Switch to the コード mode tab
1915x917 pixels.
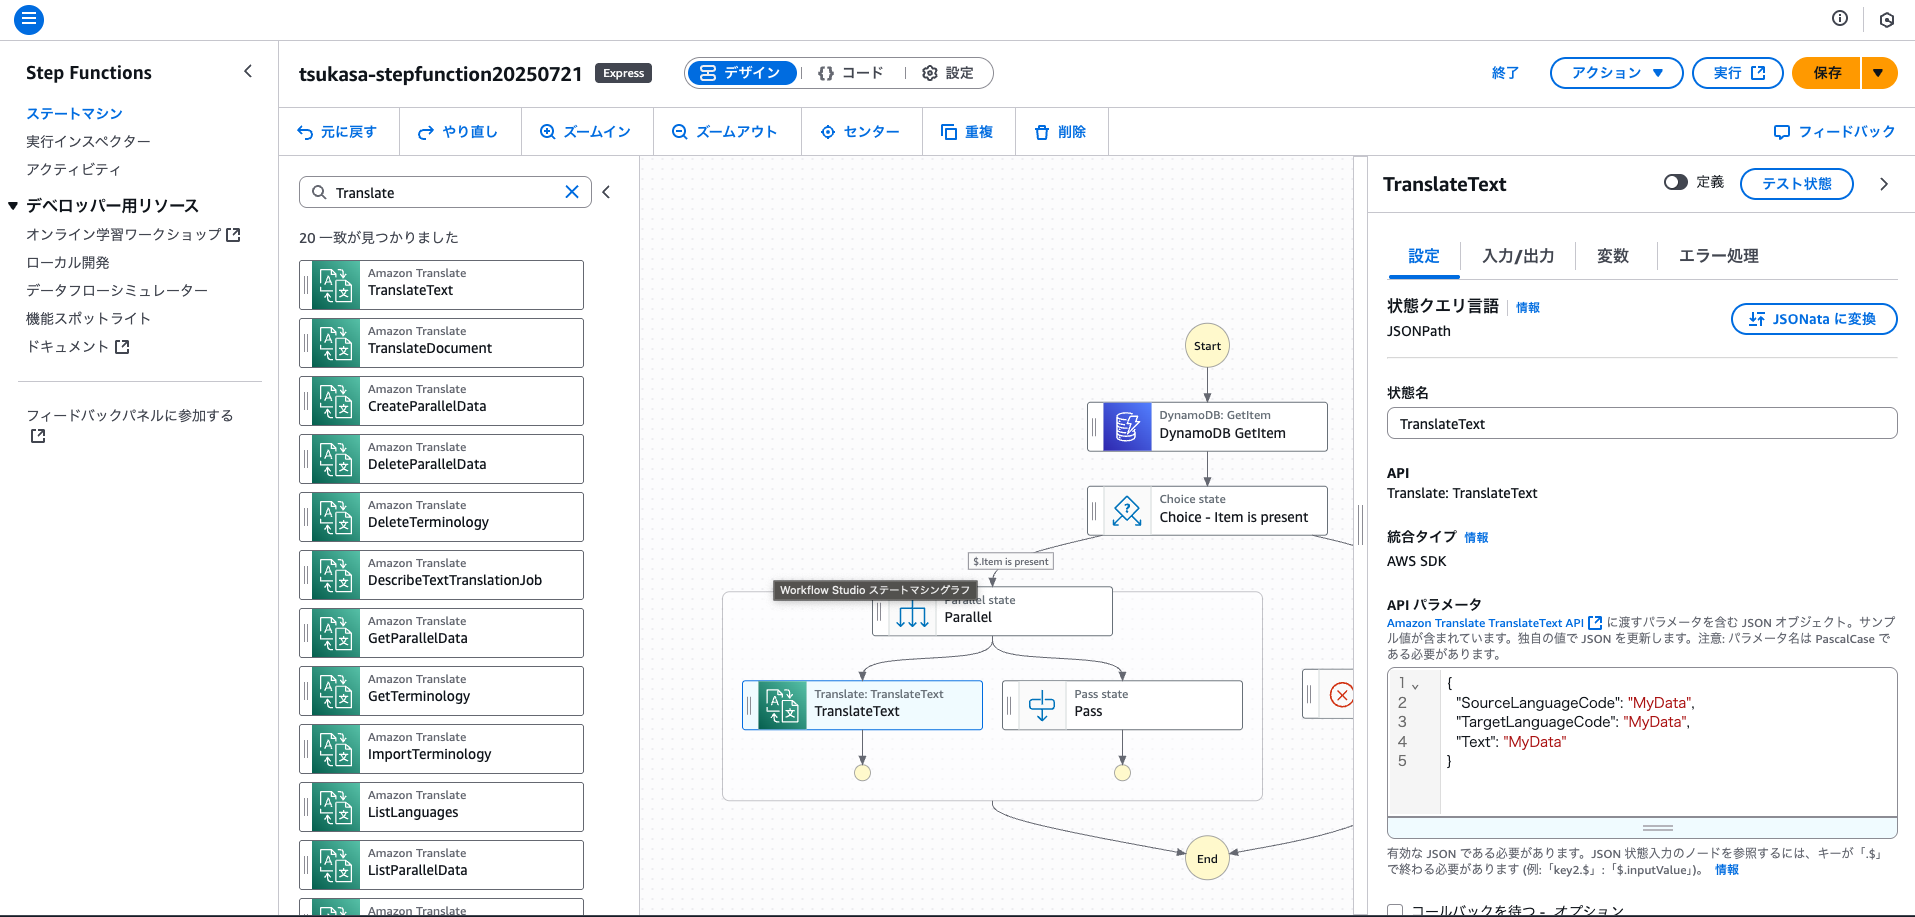coord(851,73)
